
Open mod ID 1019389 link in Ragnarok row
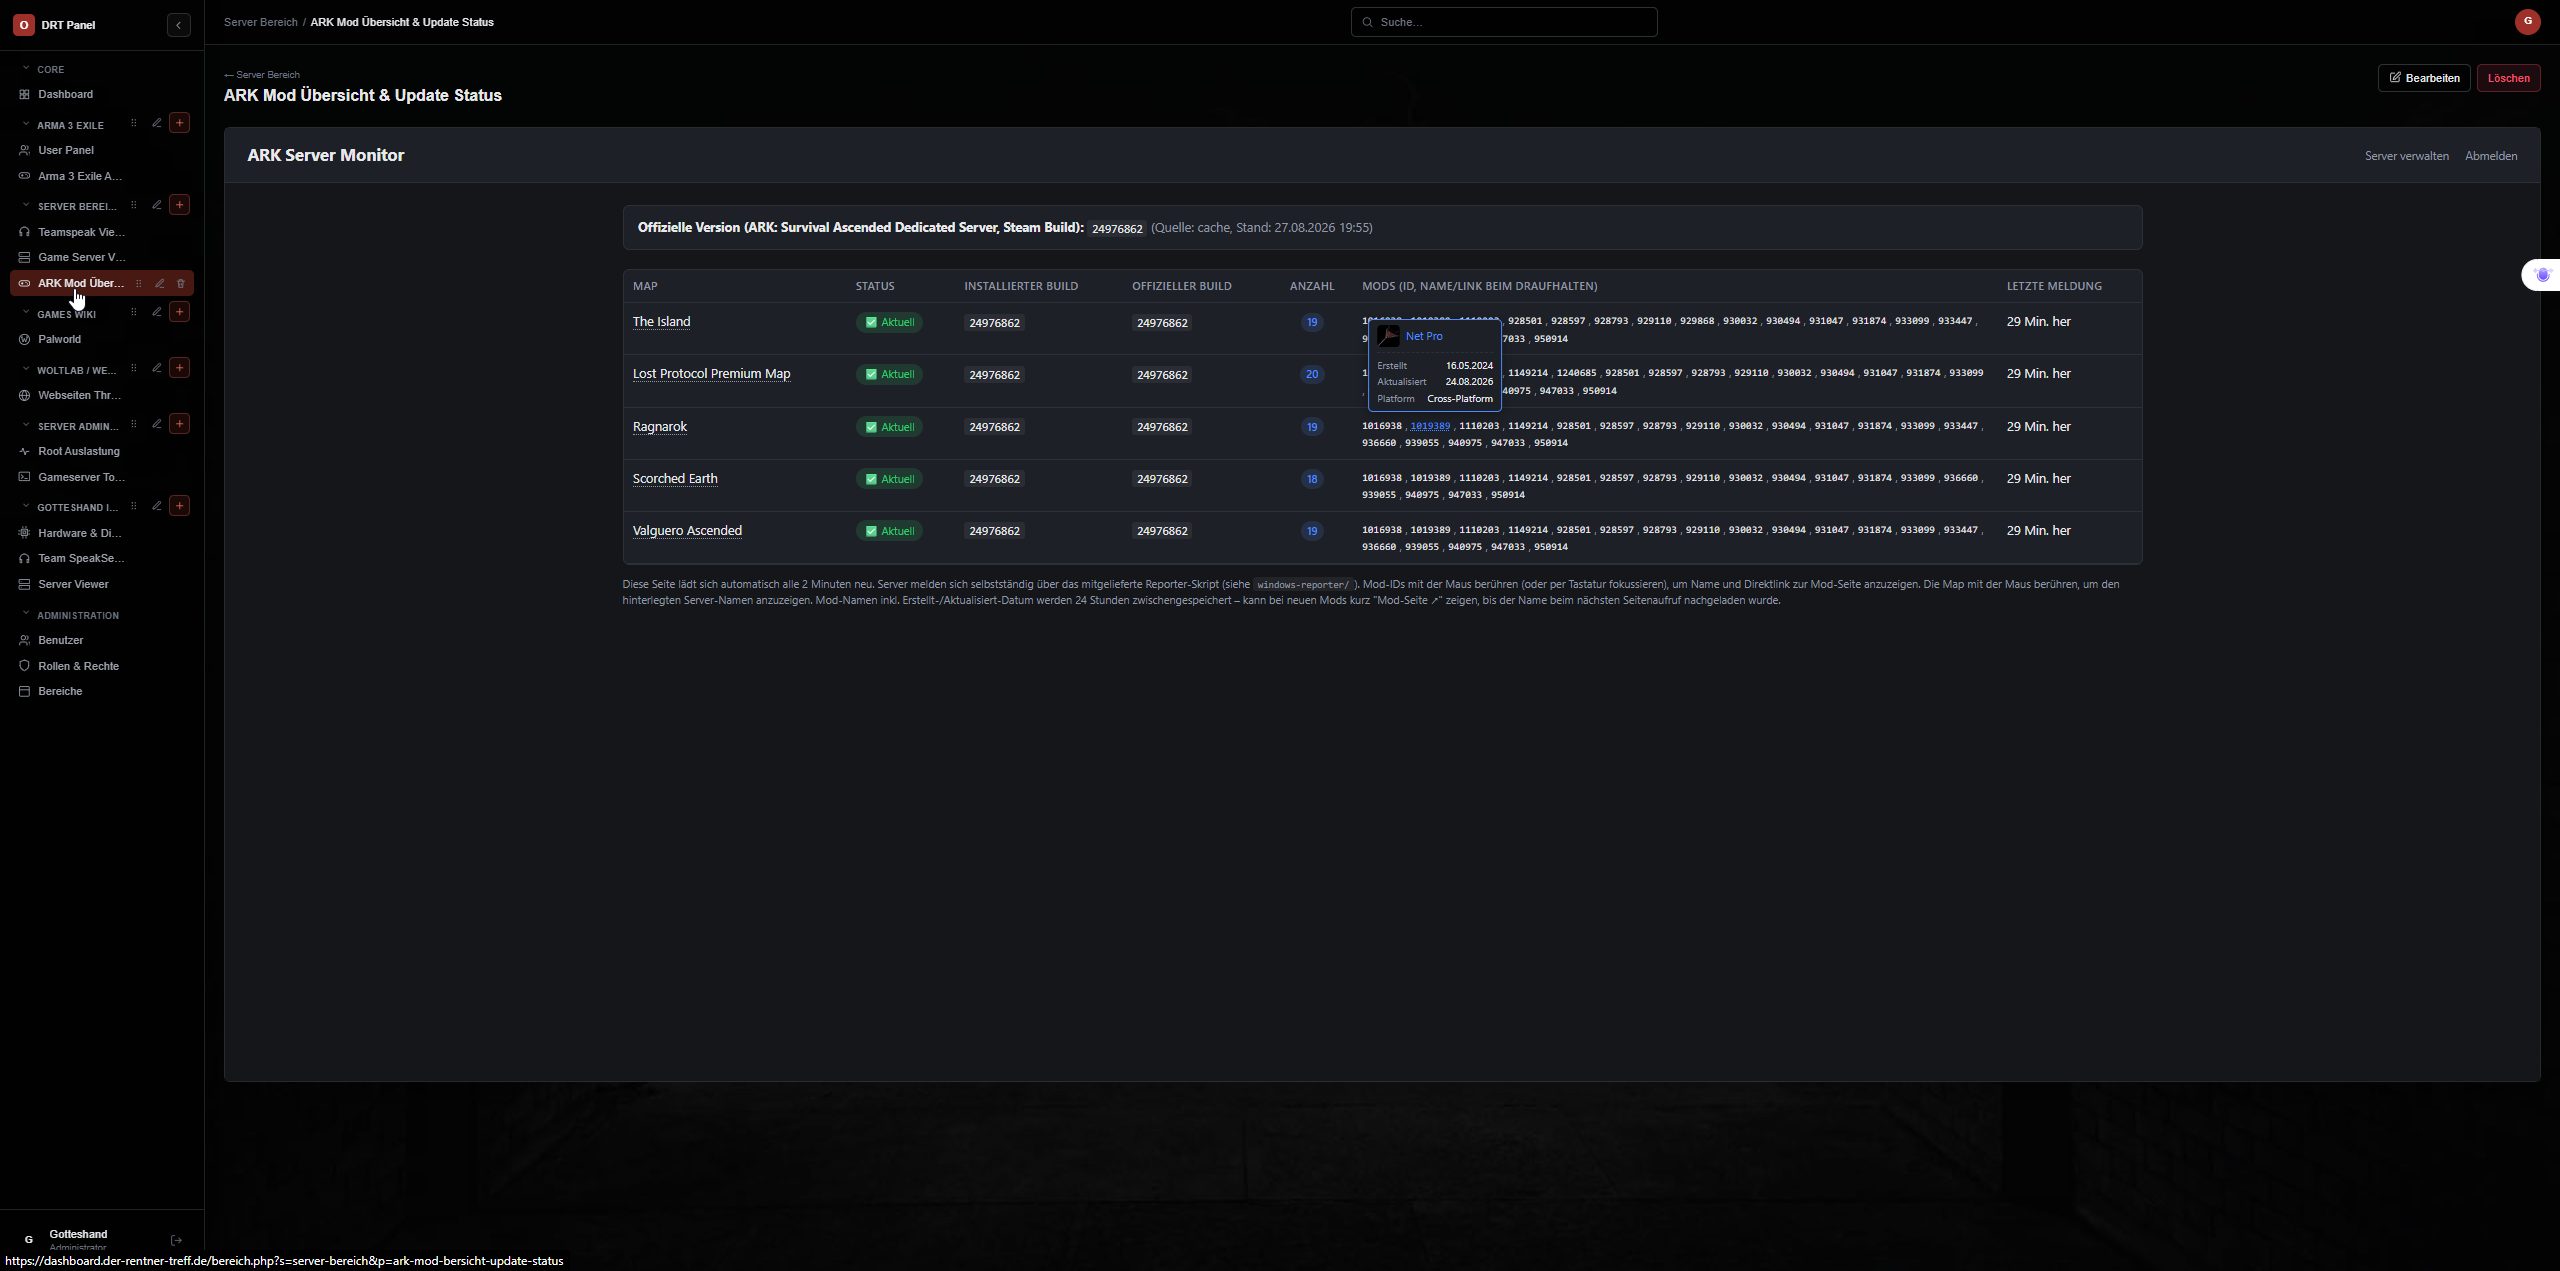1430,426
